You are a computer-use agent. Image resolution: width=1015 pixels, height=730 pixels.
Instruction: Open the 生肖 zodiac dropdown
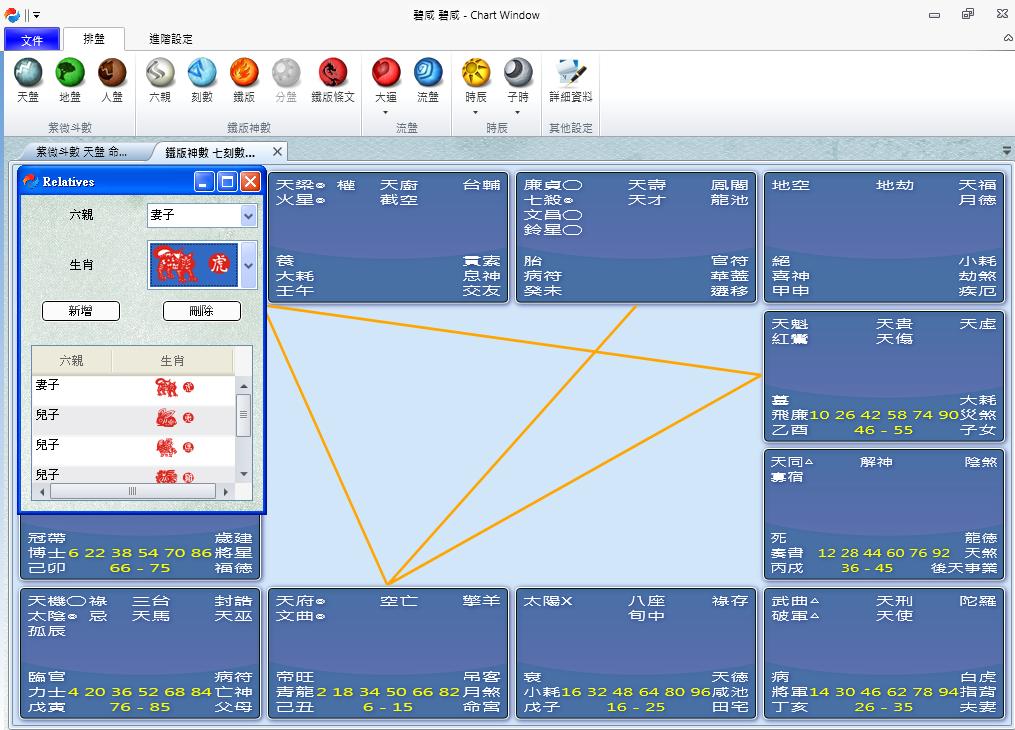248,265
